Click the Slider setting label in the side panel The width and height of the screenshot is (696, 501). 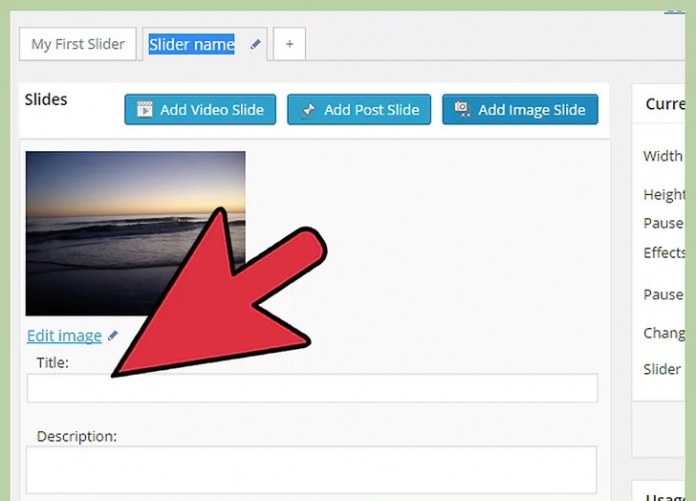pos(662,369)
